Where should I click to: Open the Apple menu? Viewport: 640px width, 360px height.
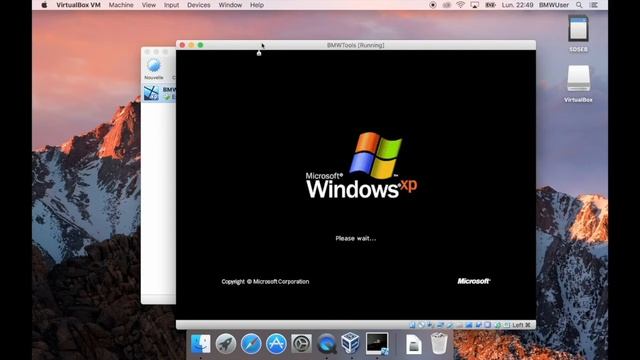(44, 5)
